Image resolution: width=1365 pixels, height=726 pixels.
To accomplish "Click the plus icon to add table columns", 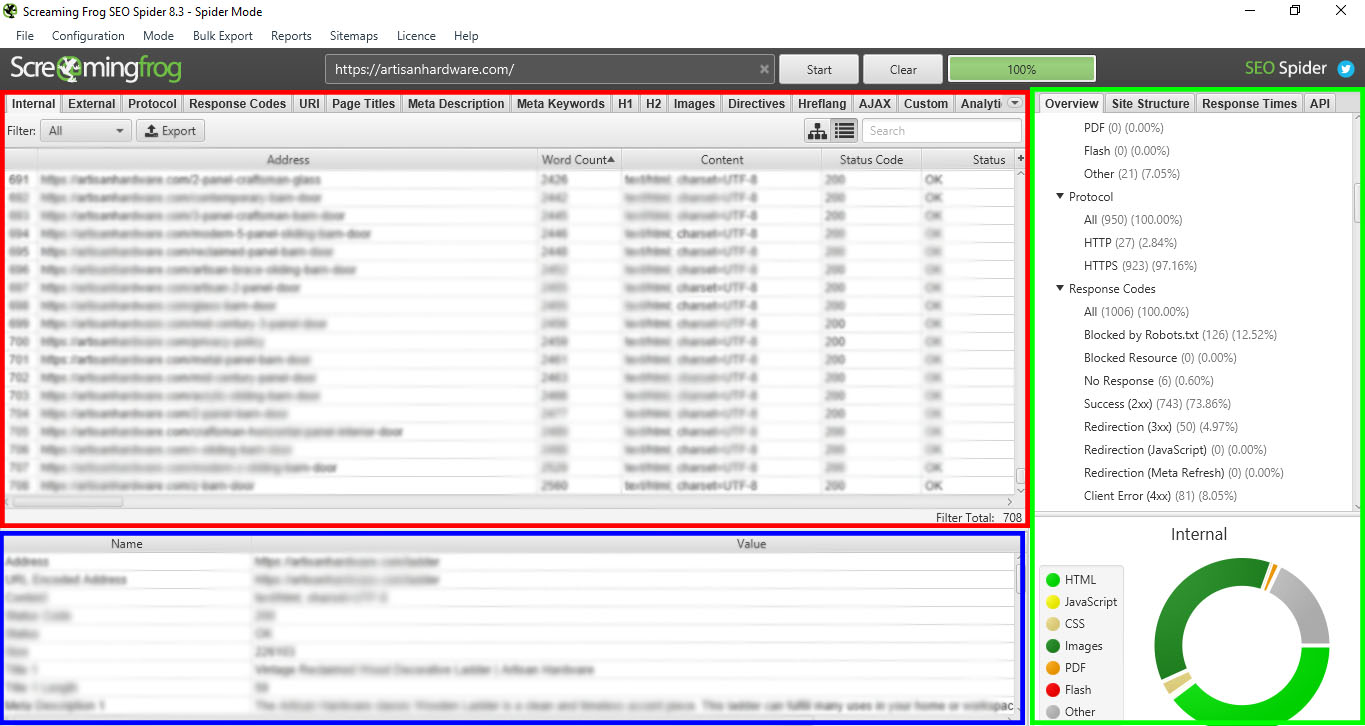I will tap(1020, 159).
